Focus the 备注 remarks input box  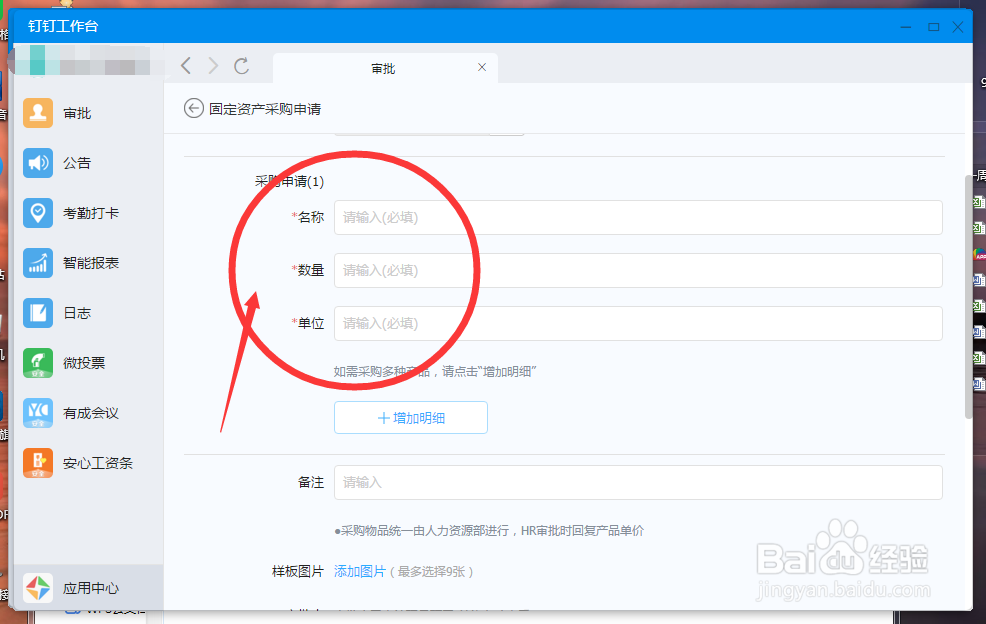(638, 482)
